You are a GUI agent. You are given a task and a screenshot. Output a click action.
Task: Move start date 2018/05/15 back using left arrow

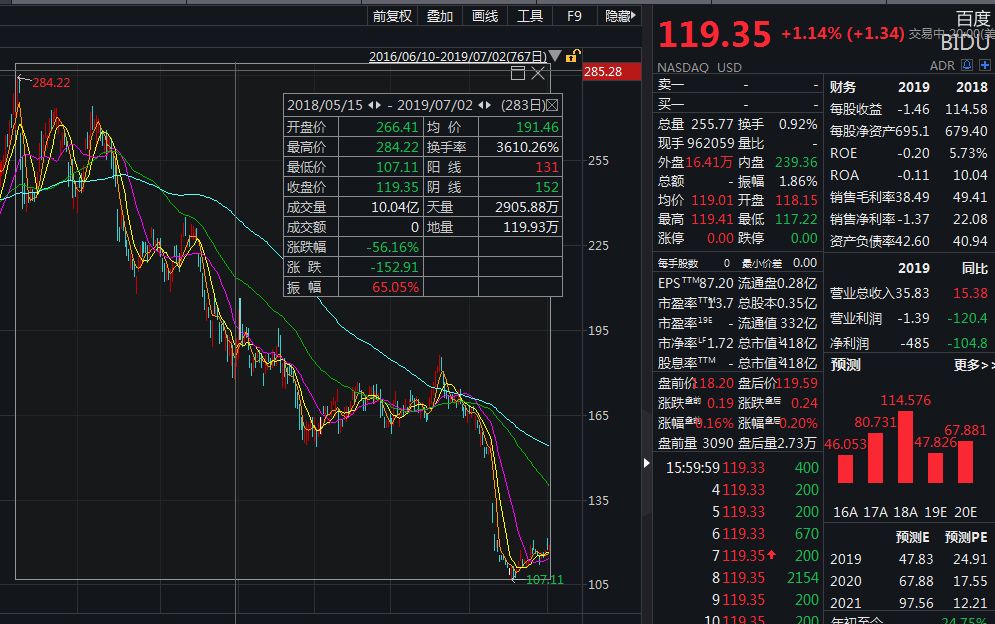coord(371,105)
